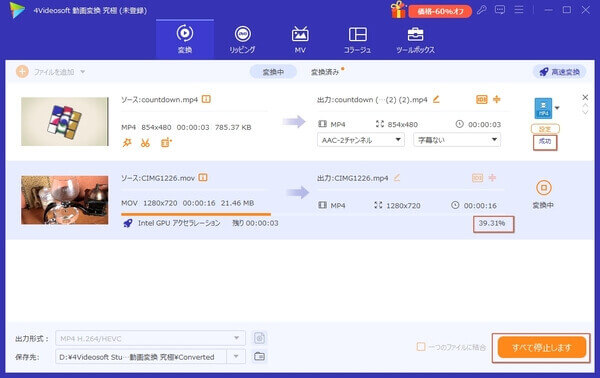This screenshot has width=600, height=378.
Task: Click the 4Videosoft app logo
Action: click(x=17, y=10)
